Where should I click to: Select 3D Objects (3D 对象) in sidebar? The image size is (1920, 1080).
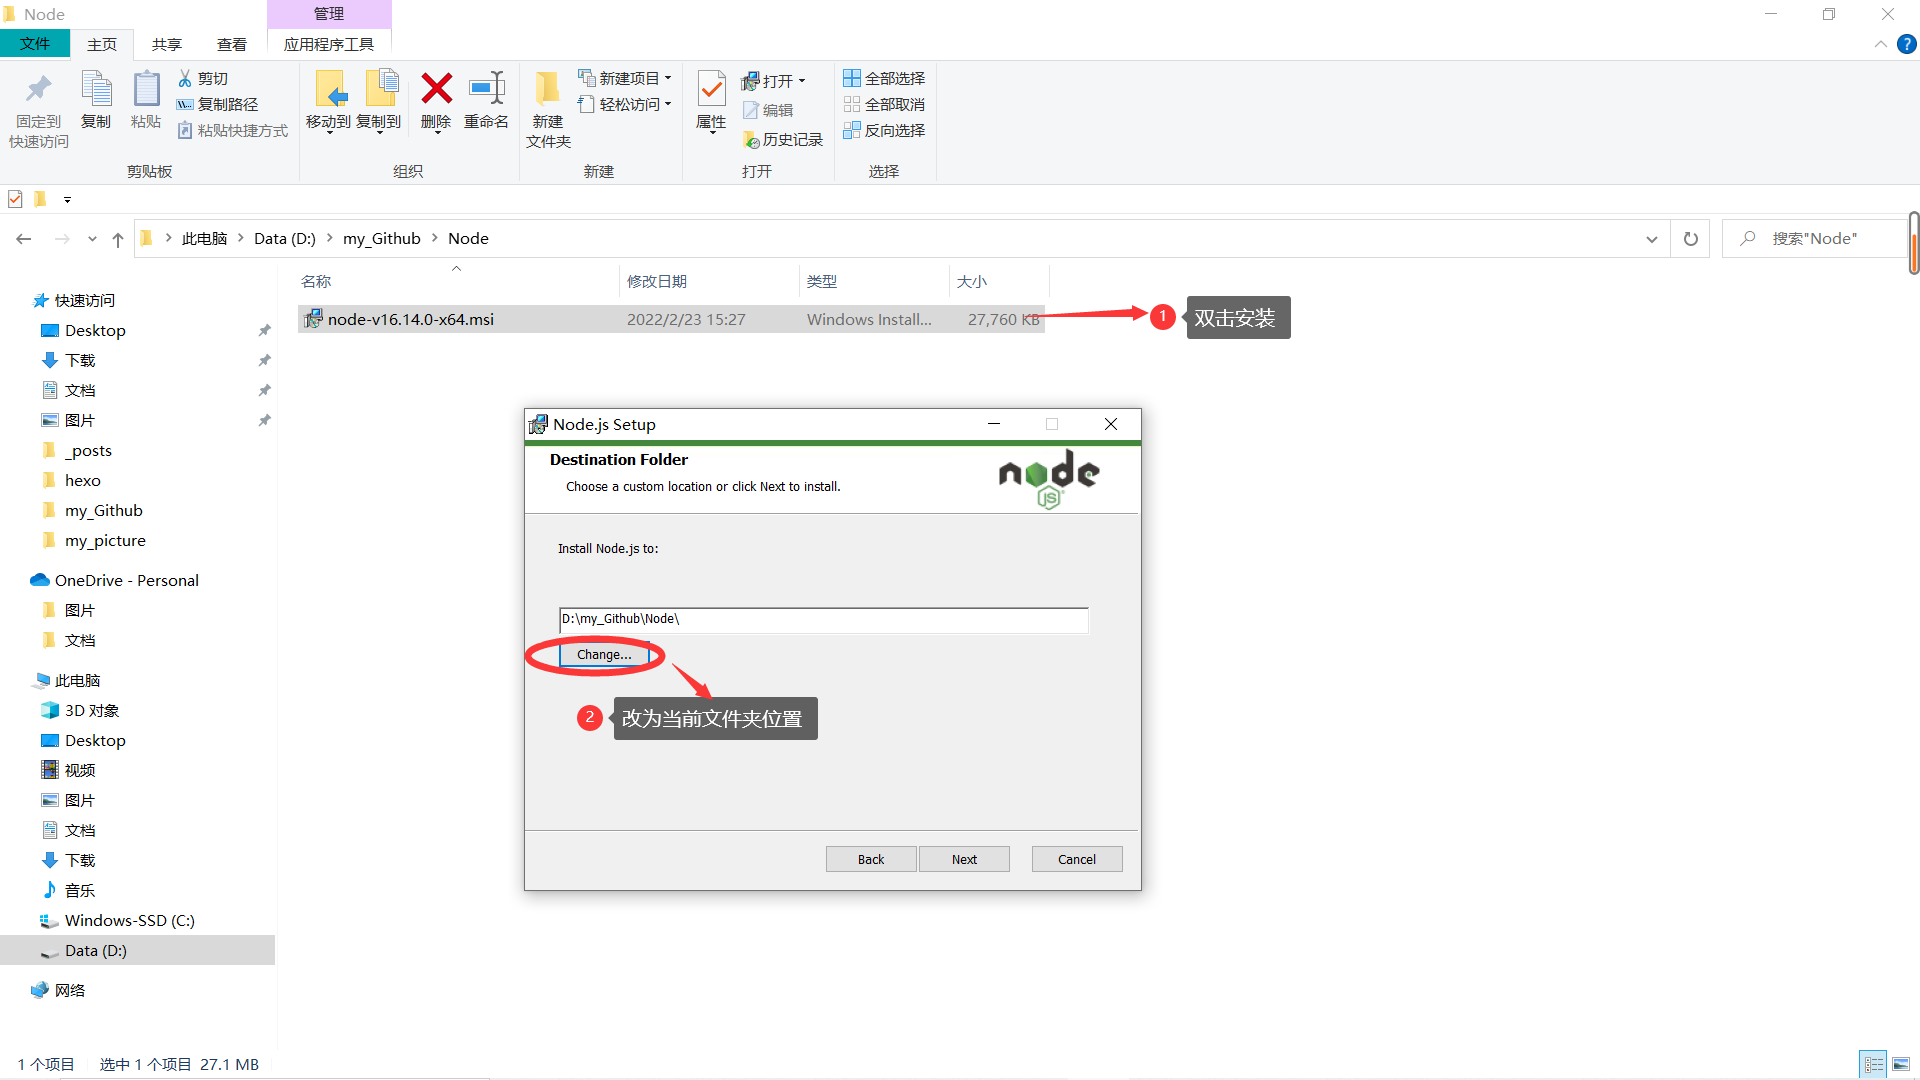coord(92,711)
